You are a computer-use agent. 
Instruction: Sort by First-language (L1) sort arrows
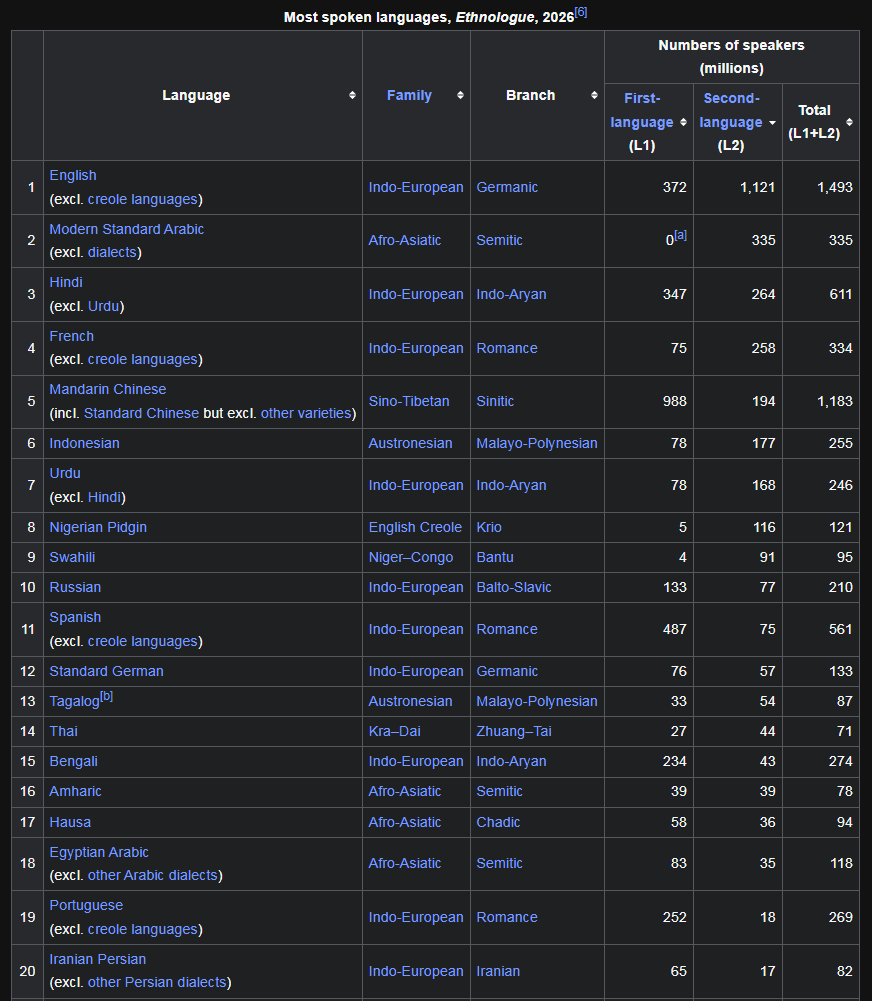pos(683,122)
